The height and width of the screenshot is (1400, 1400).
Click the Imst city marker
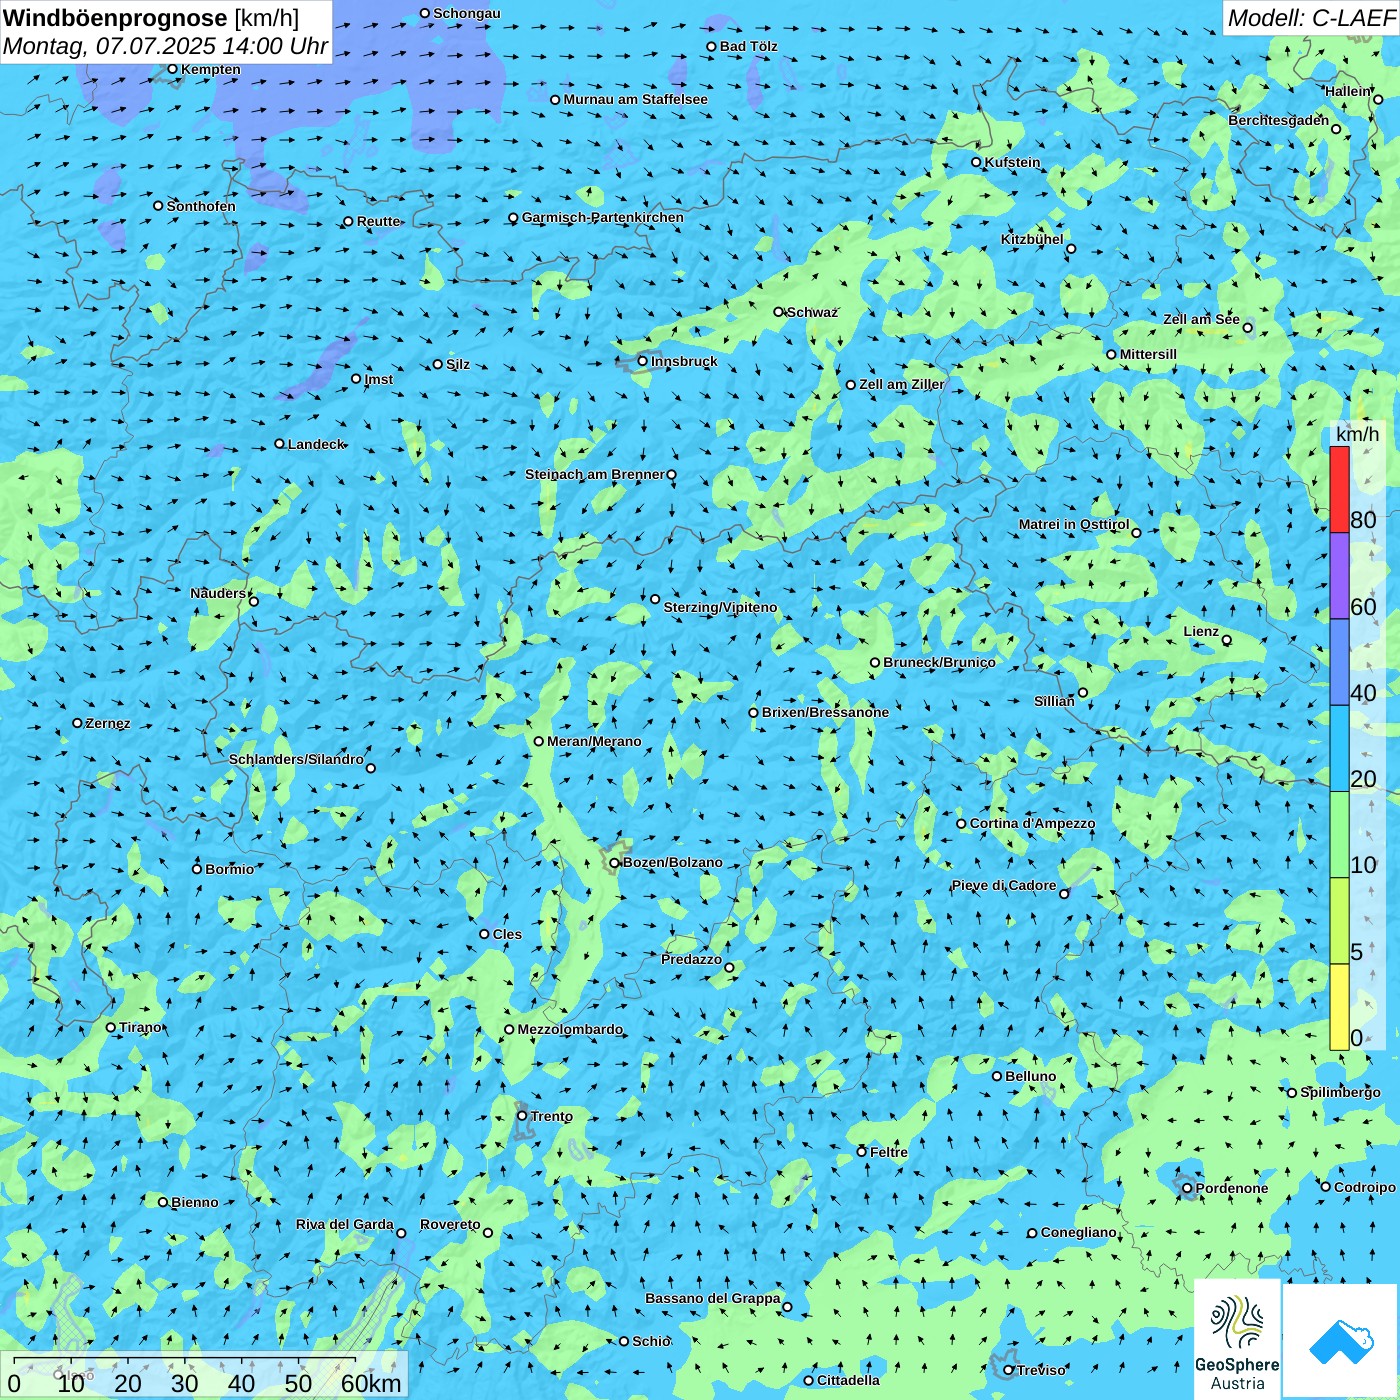click(x=356, y=379)
